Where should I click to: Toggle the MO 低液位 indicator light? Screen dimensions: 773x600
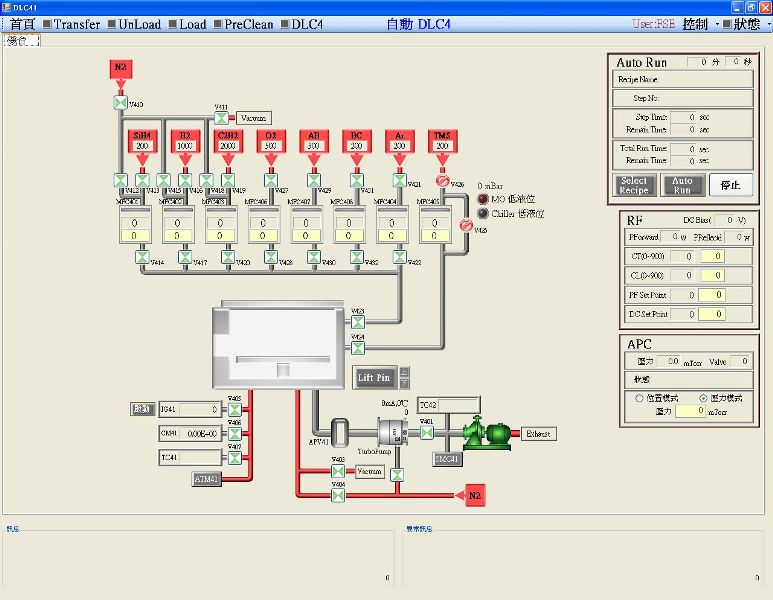pyautogui.click(x=483, y=199)
